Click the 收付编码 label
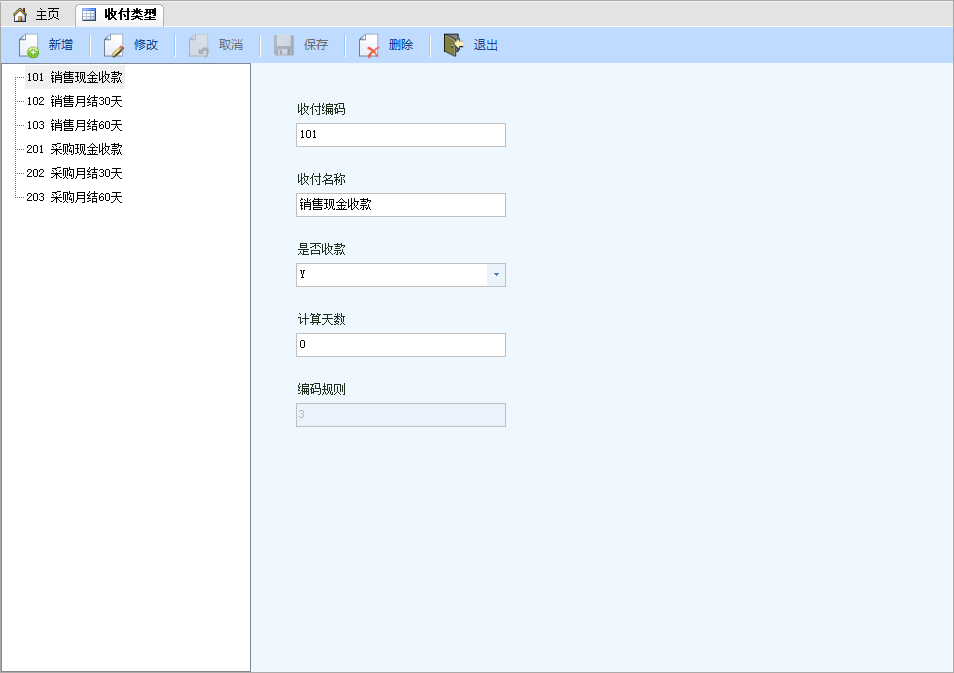This screenshot has width=954, height=673. click(321, 110)
